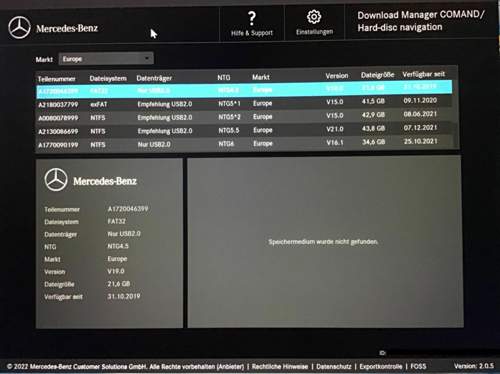
Task: Click NTG4.5 value in details panel
Action: click(x=118, y=246)
